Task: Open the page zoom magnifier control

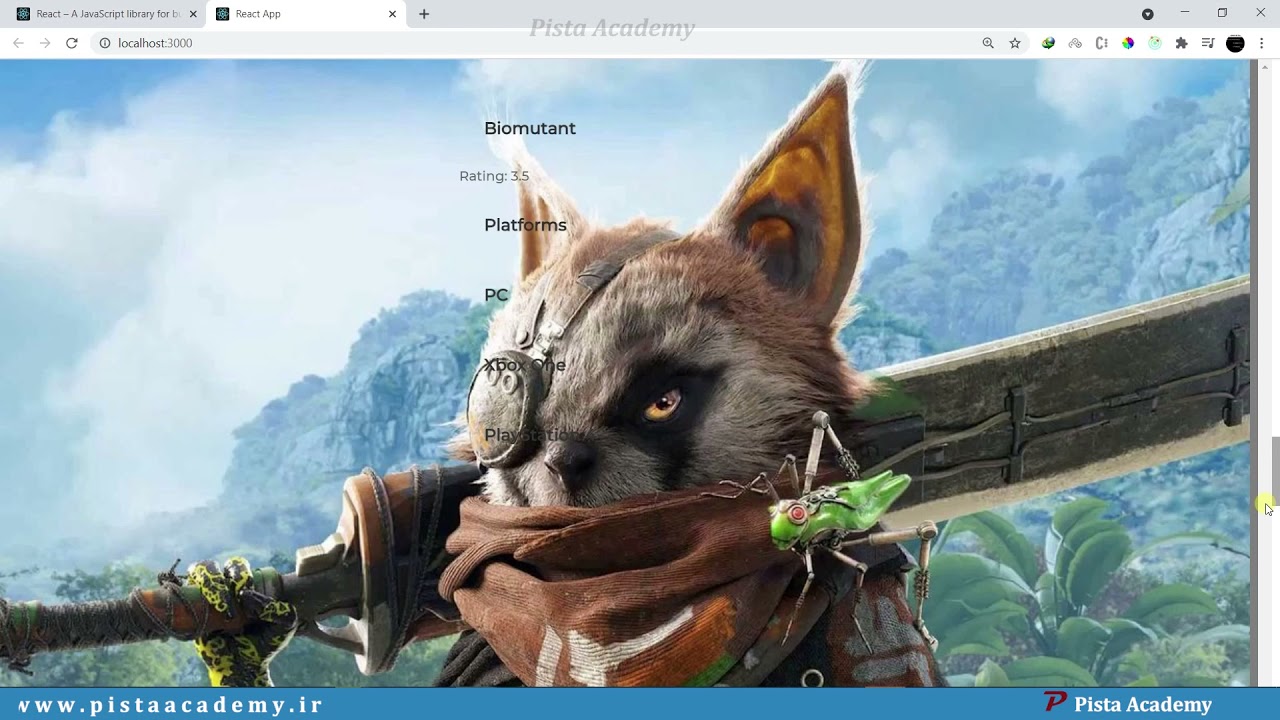Action: coord(988,43)
